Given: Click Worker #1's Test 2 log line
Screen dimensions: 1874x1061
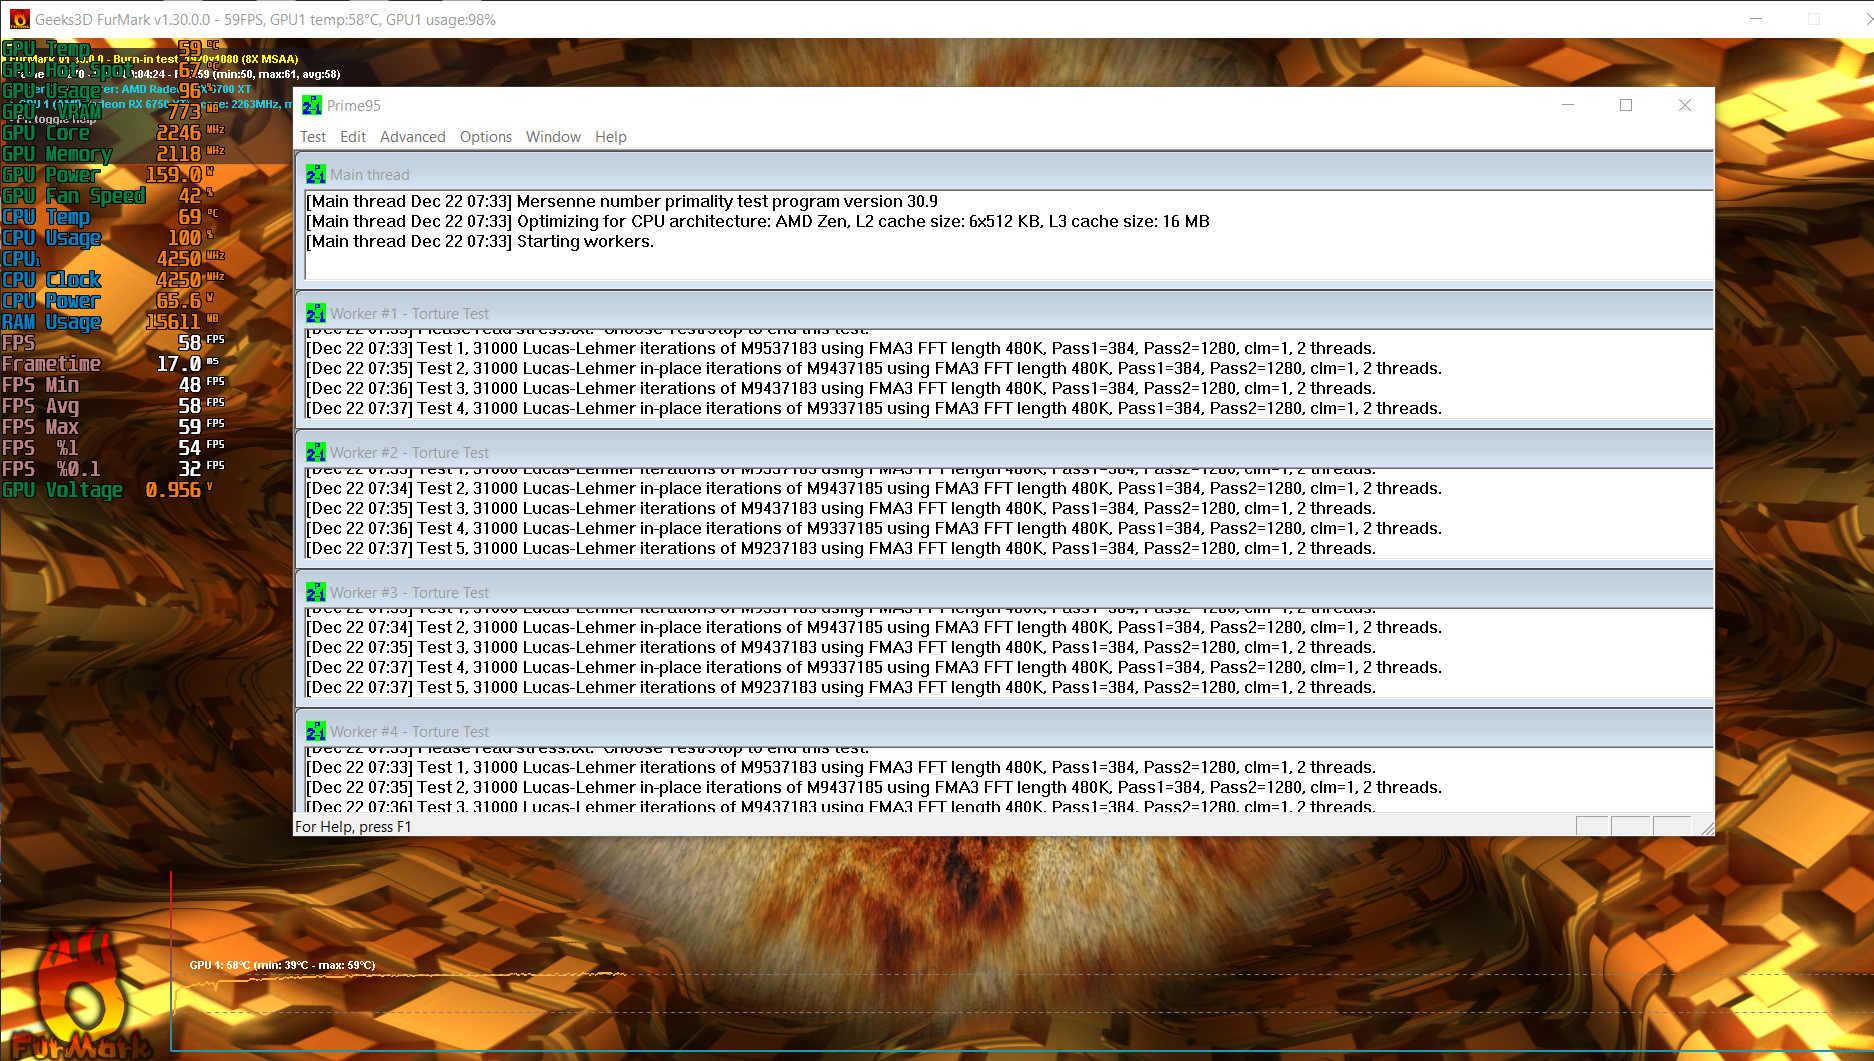Looking at the screenshot, I should [874, 368].
